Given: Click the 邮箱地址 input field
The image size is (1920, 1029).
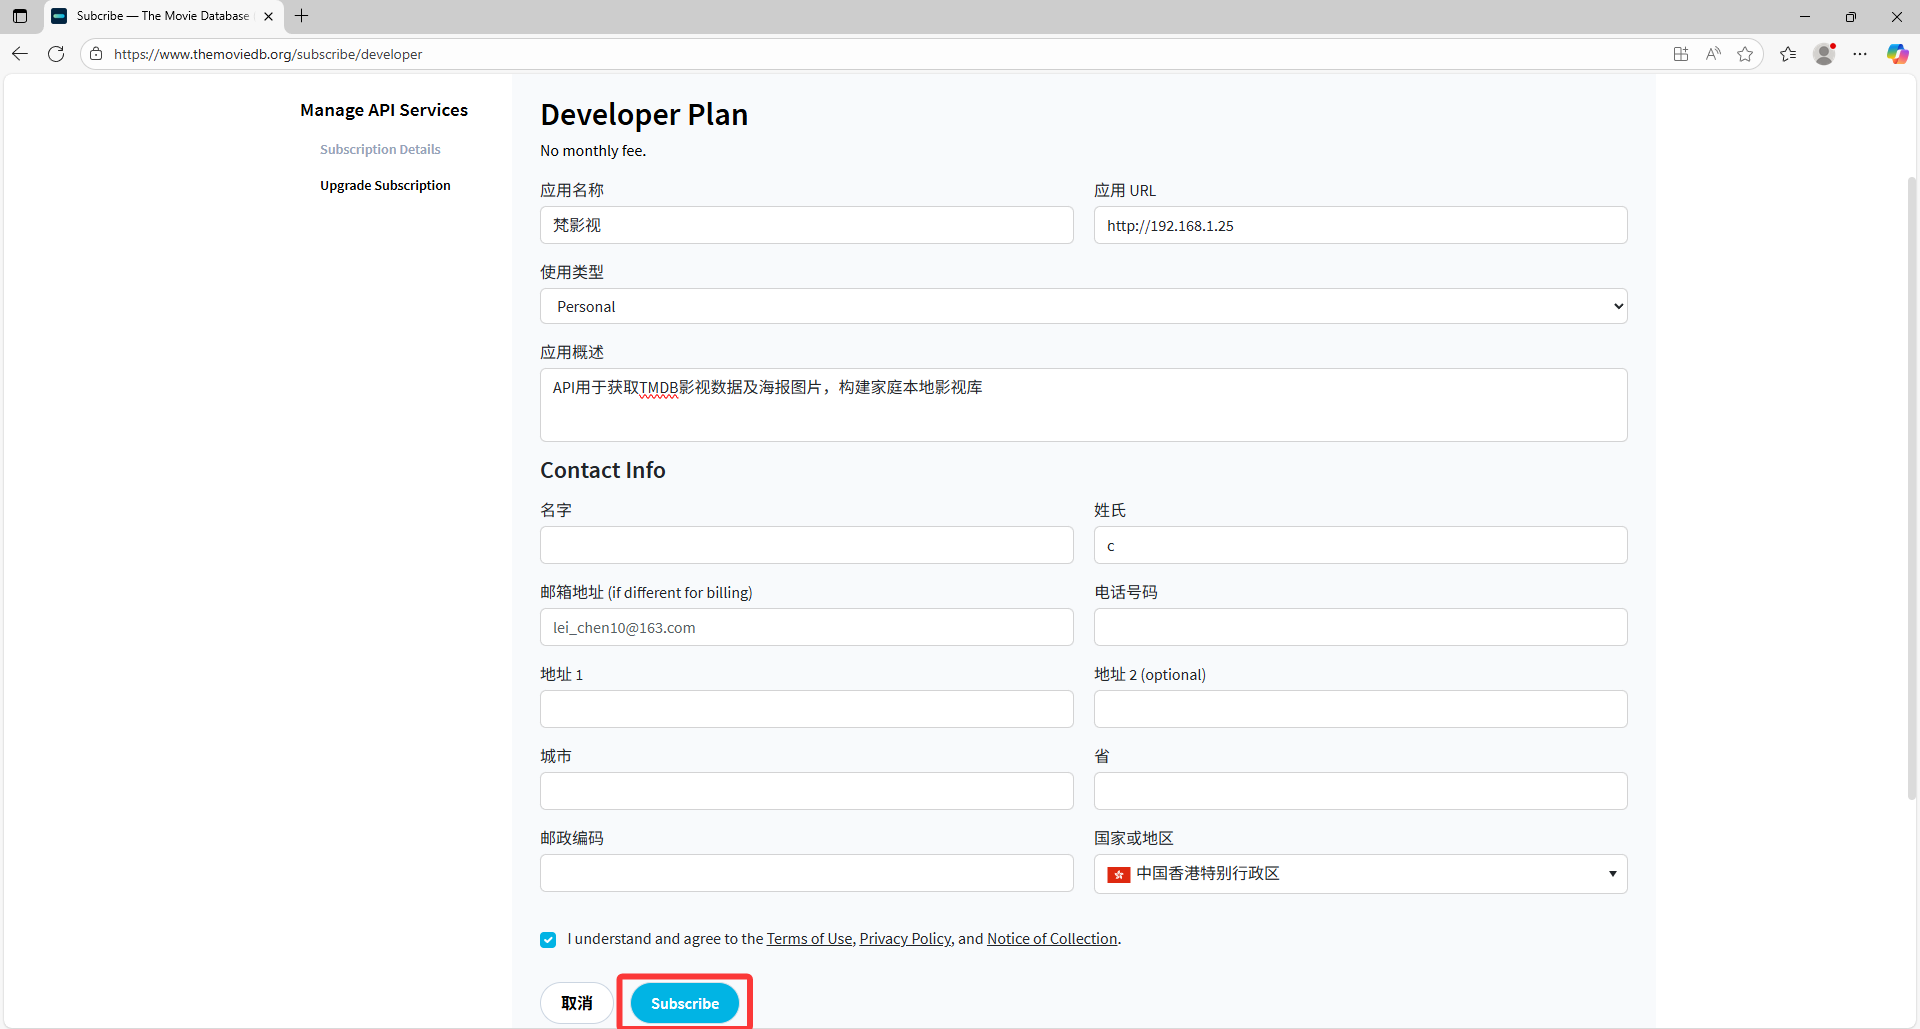Looking at the screenshot, I should coord(807,627).
